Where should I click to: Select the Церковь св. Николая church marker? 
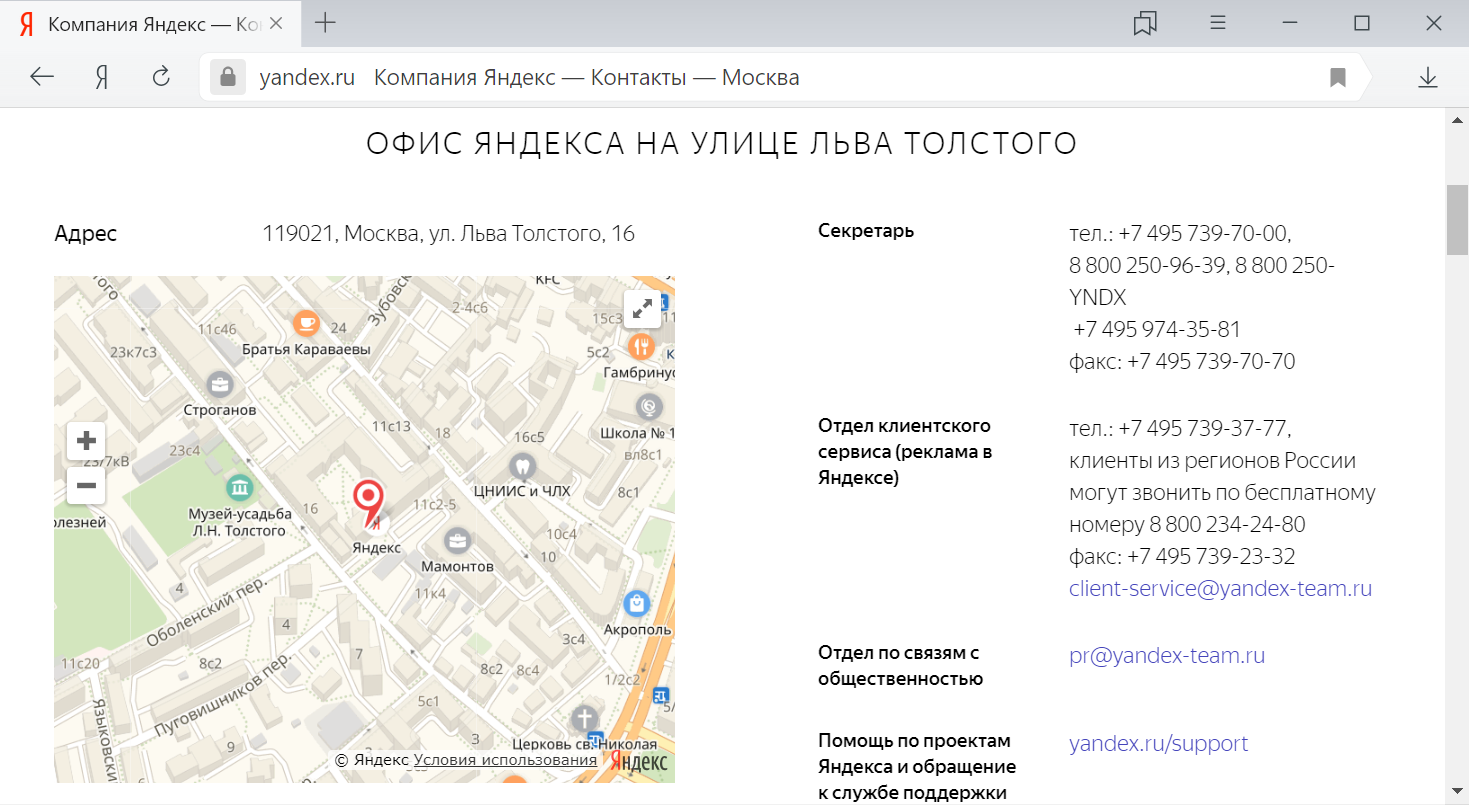(x=585, y=718)
